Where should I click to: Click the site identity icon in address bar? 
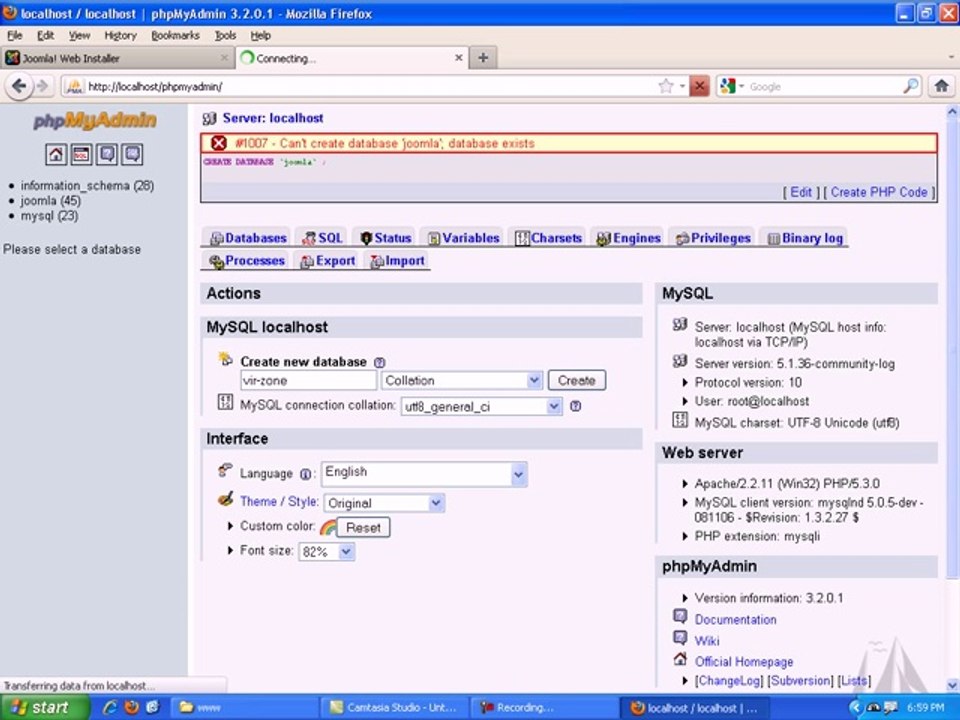[74, 86]
